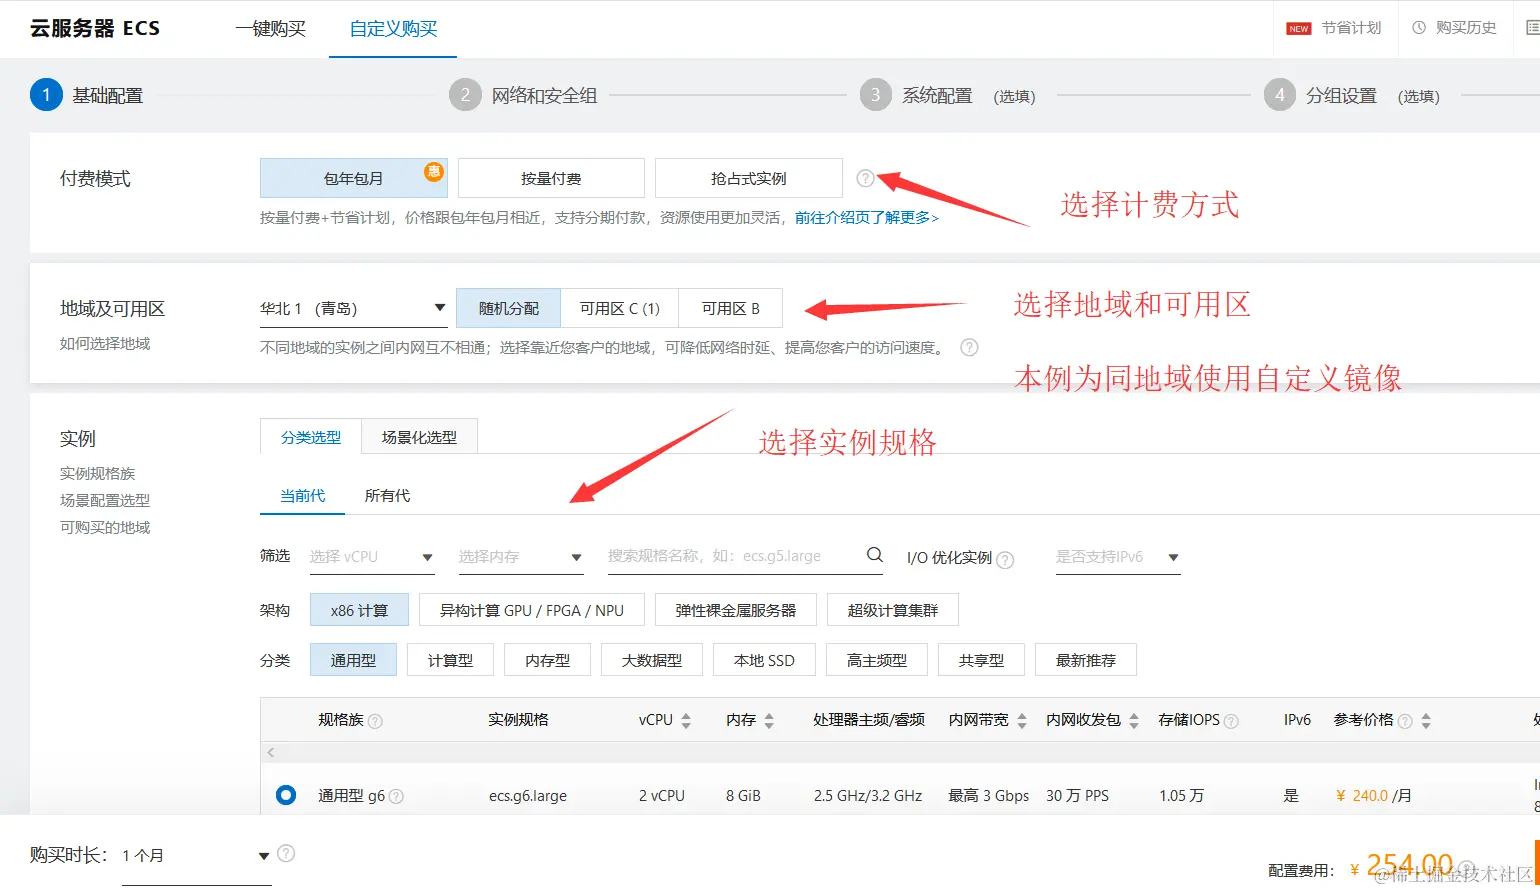Choose 可用区 C (1)
This screenshot has width=1540, height=891.
pos(620,308)
